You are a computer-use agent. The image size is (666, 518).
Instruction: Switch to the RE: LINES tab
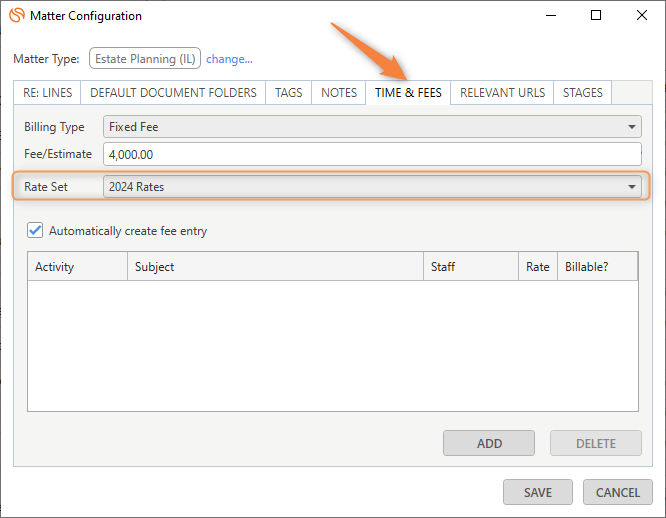tap(47, 93)
